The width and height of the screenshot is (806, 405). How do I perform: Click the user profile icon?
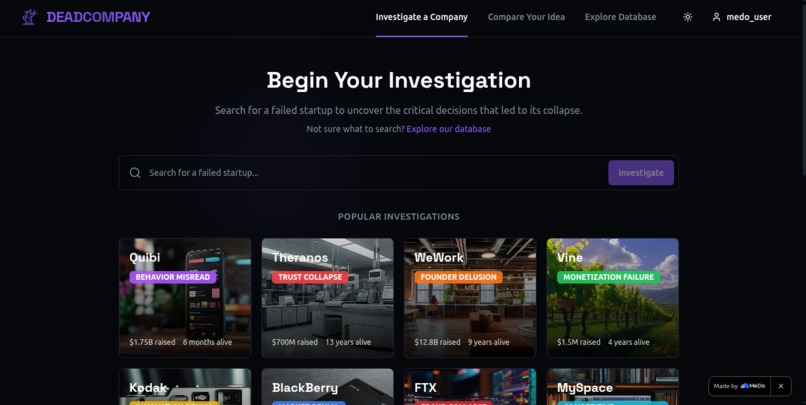716,17
